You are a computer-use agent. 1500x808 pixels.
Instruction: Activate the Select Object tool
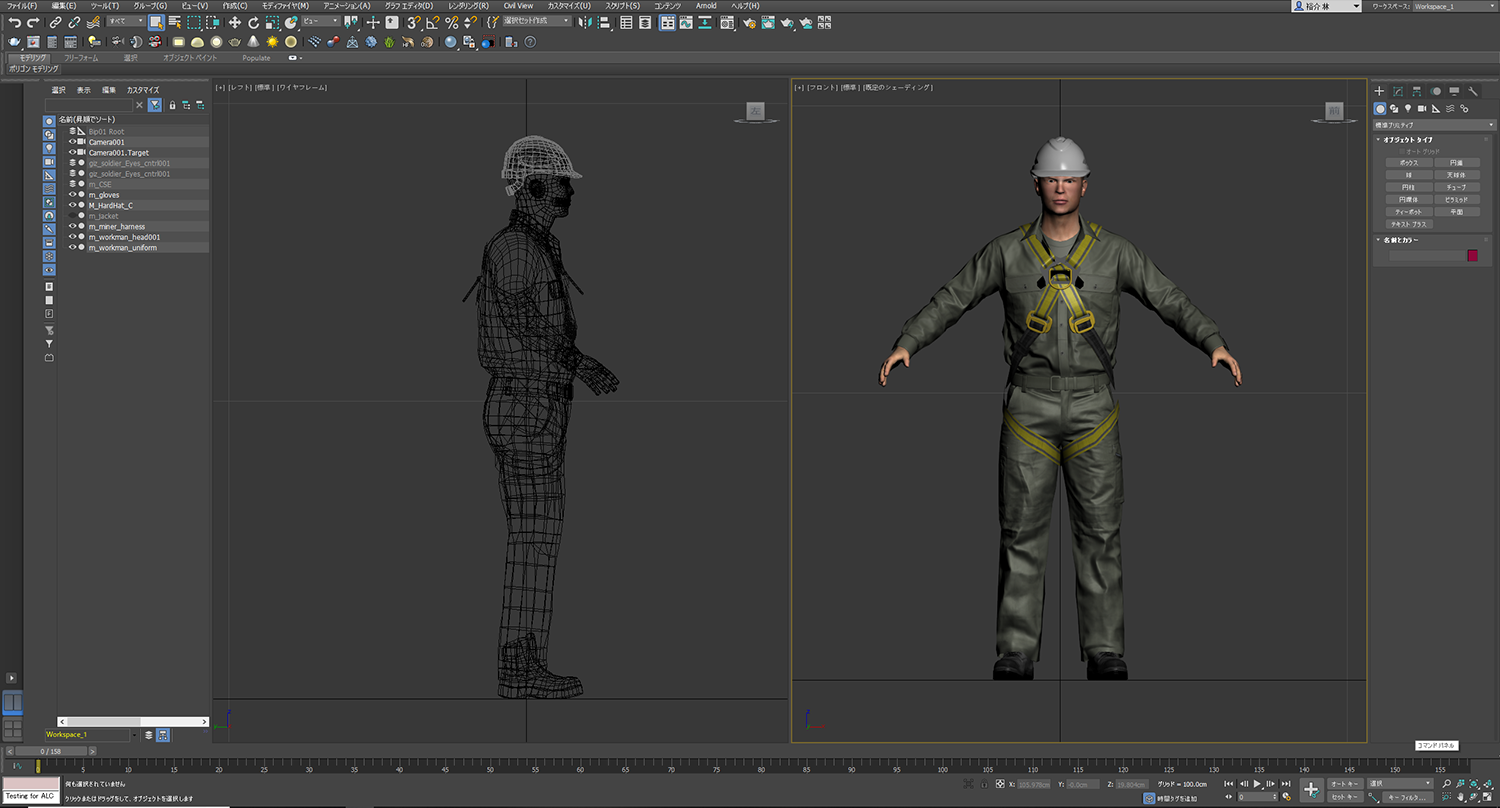coord(156,22)
